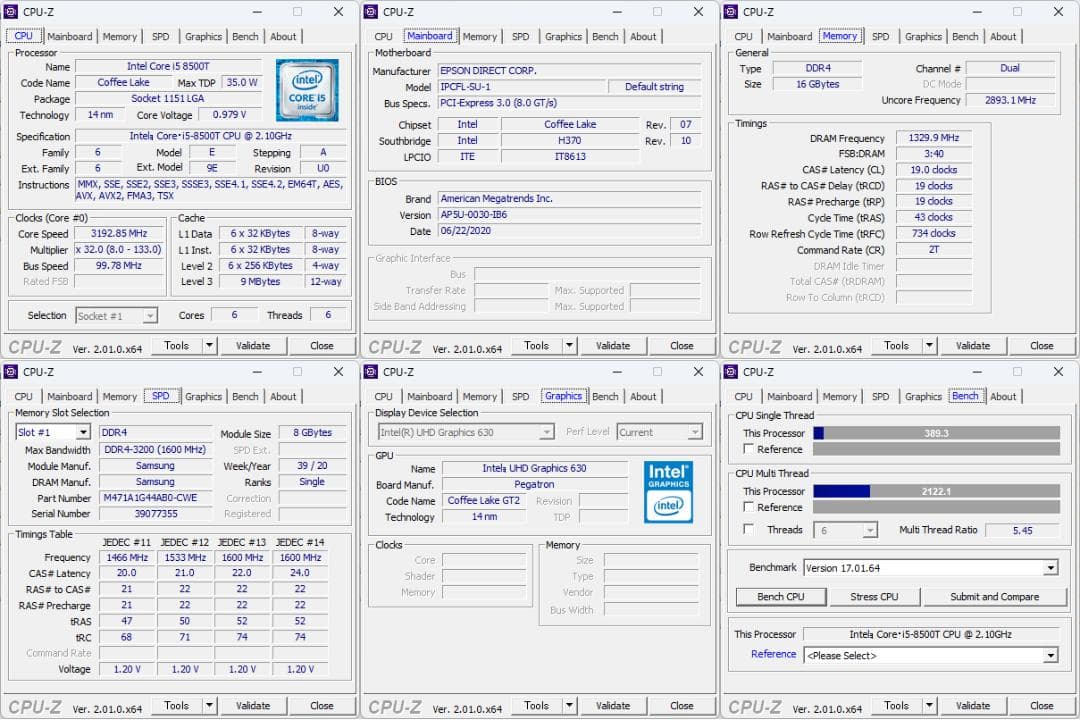
Task: Click the Name field Intel Core i5 8500T
Action: 168,66
